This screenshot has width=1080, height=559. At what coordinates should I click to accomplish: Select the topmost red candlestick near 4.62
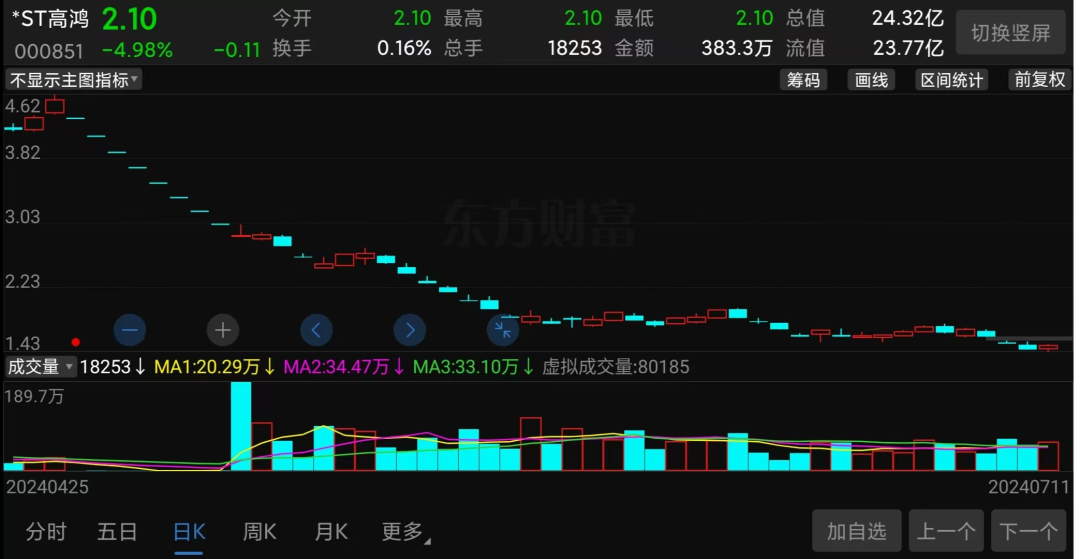tap(54, 105)
